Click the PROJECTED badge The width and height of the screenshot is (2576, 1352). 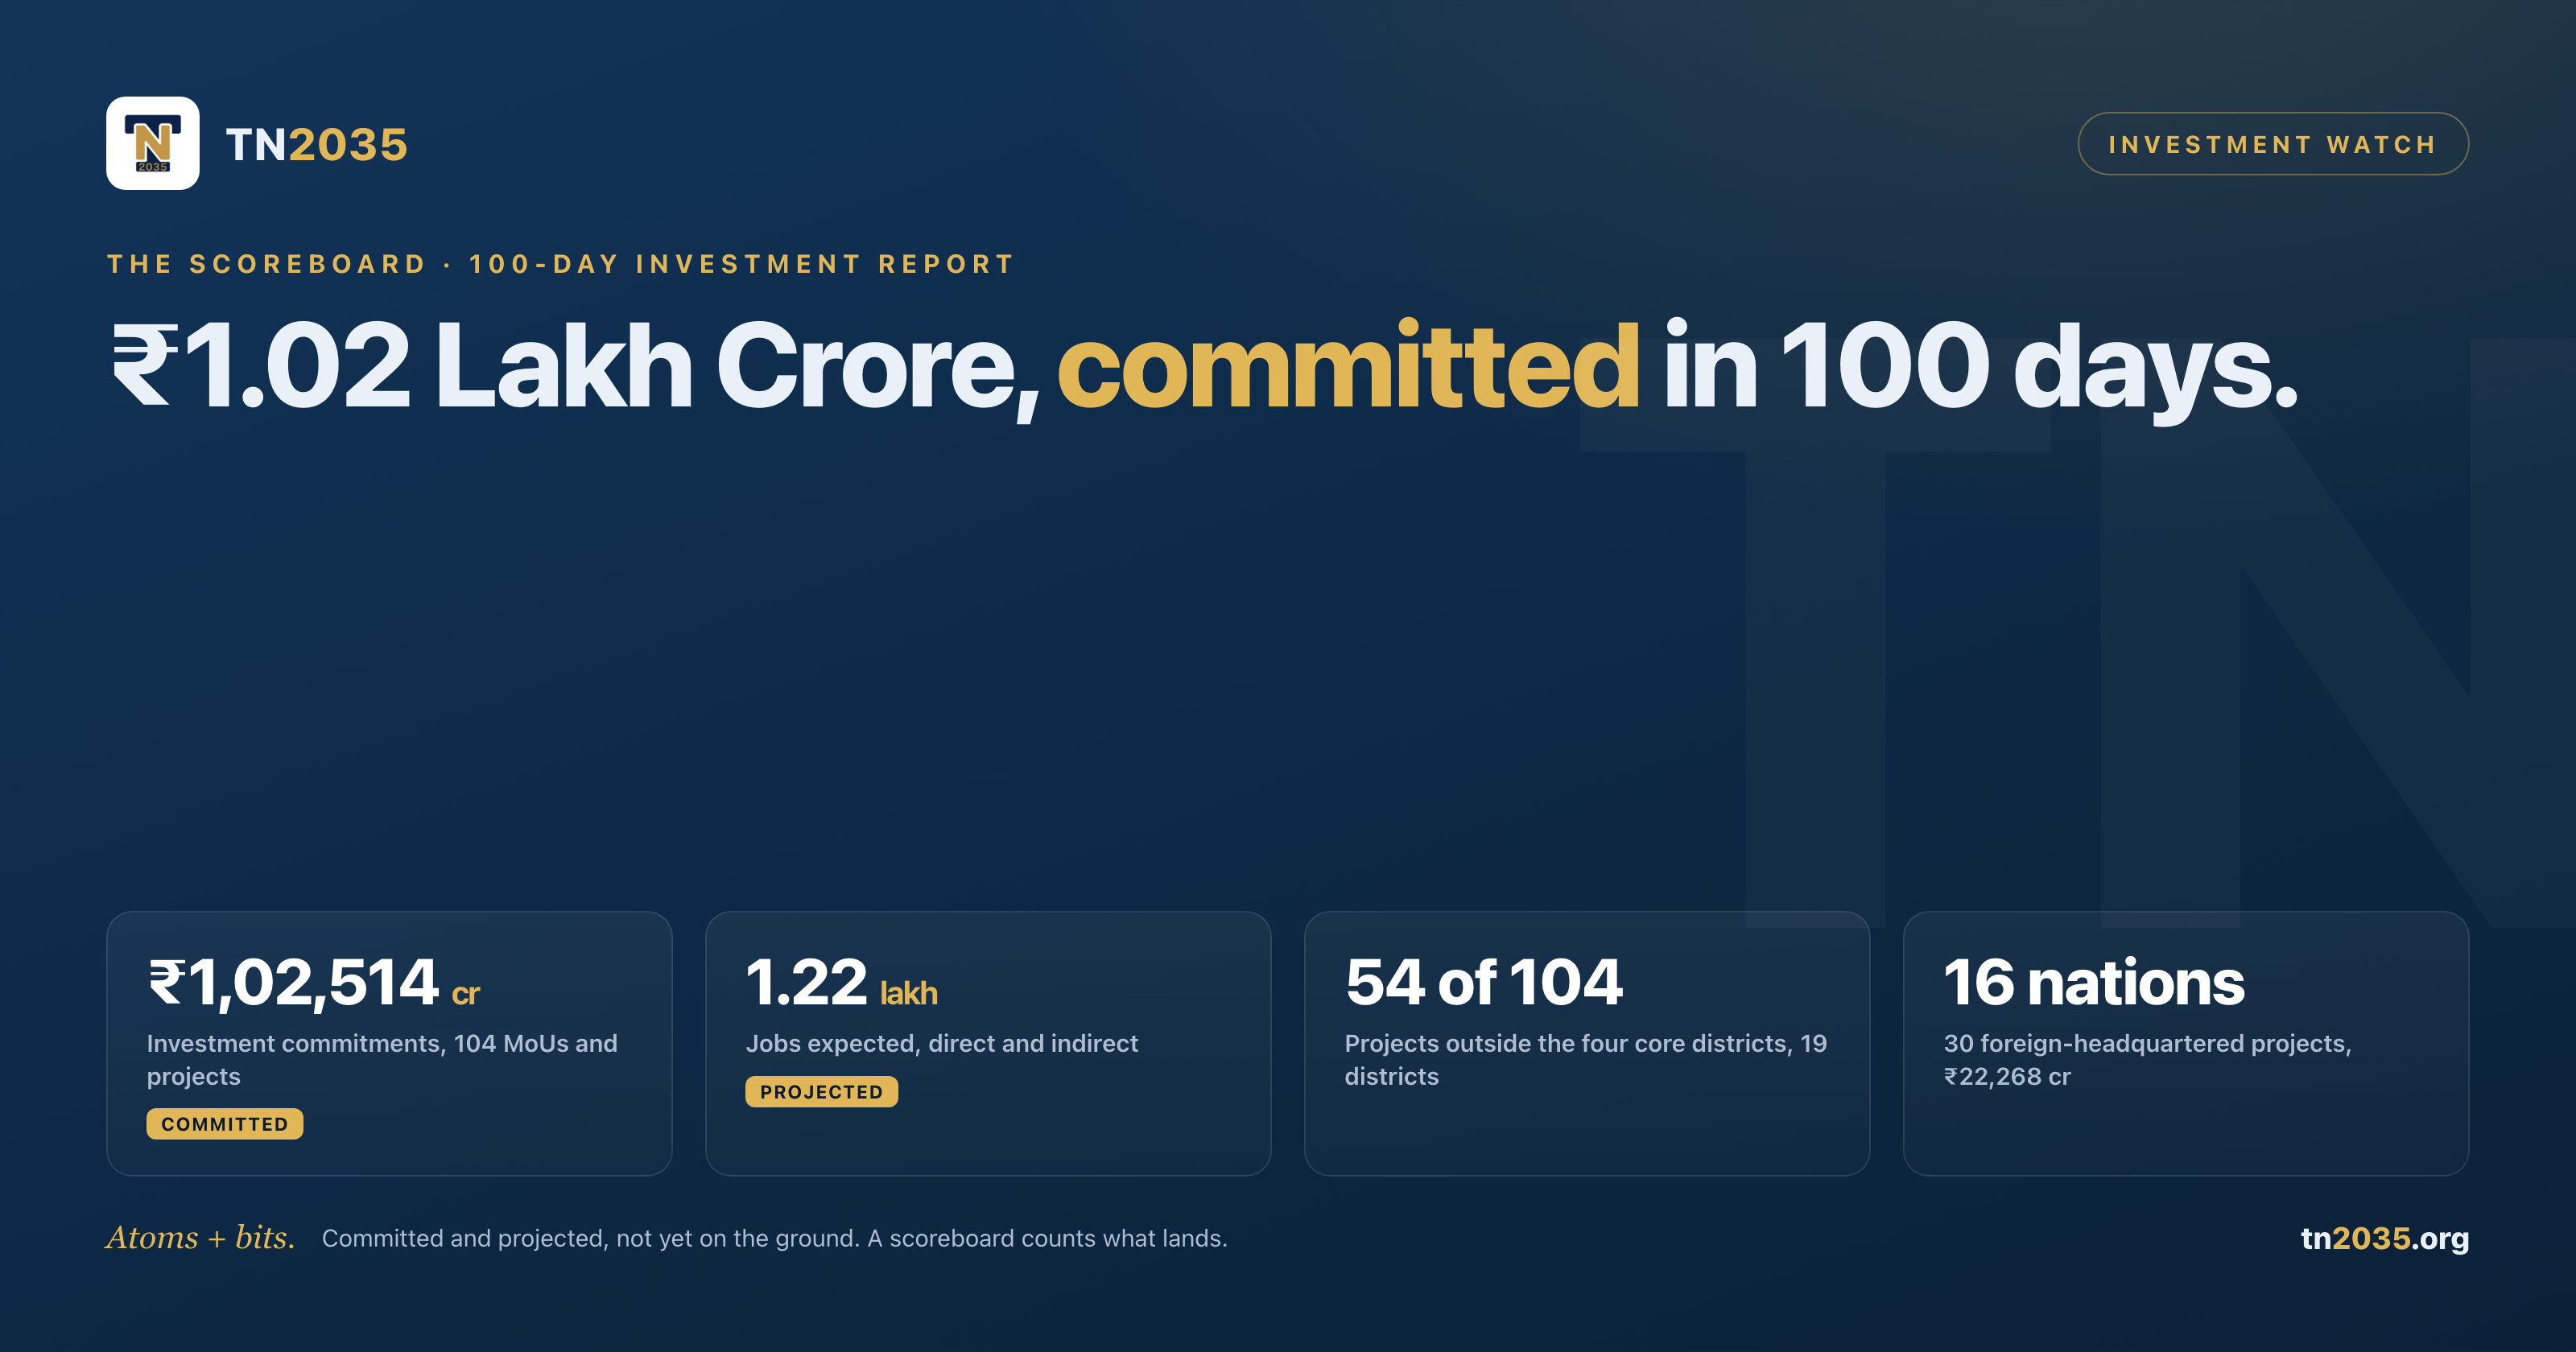point(822,1092)
